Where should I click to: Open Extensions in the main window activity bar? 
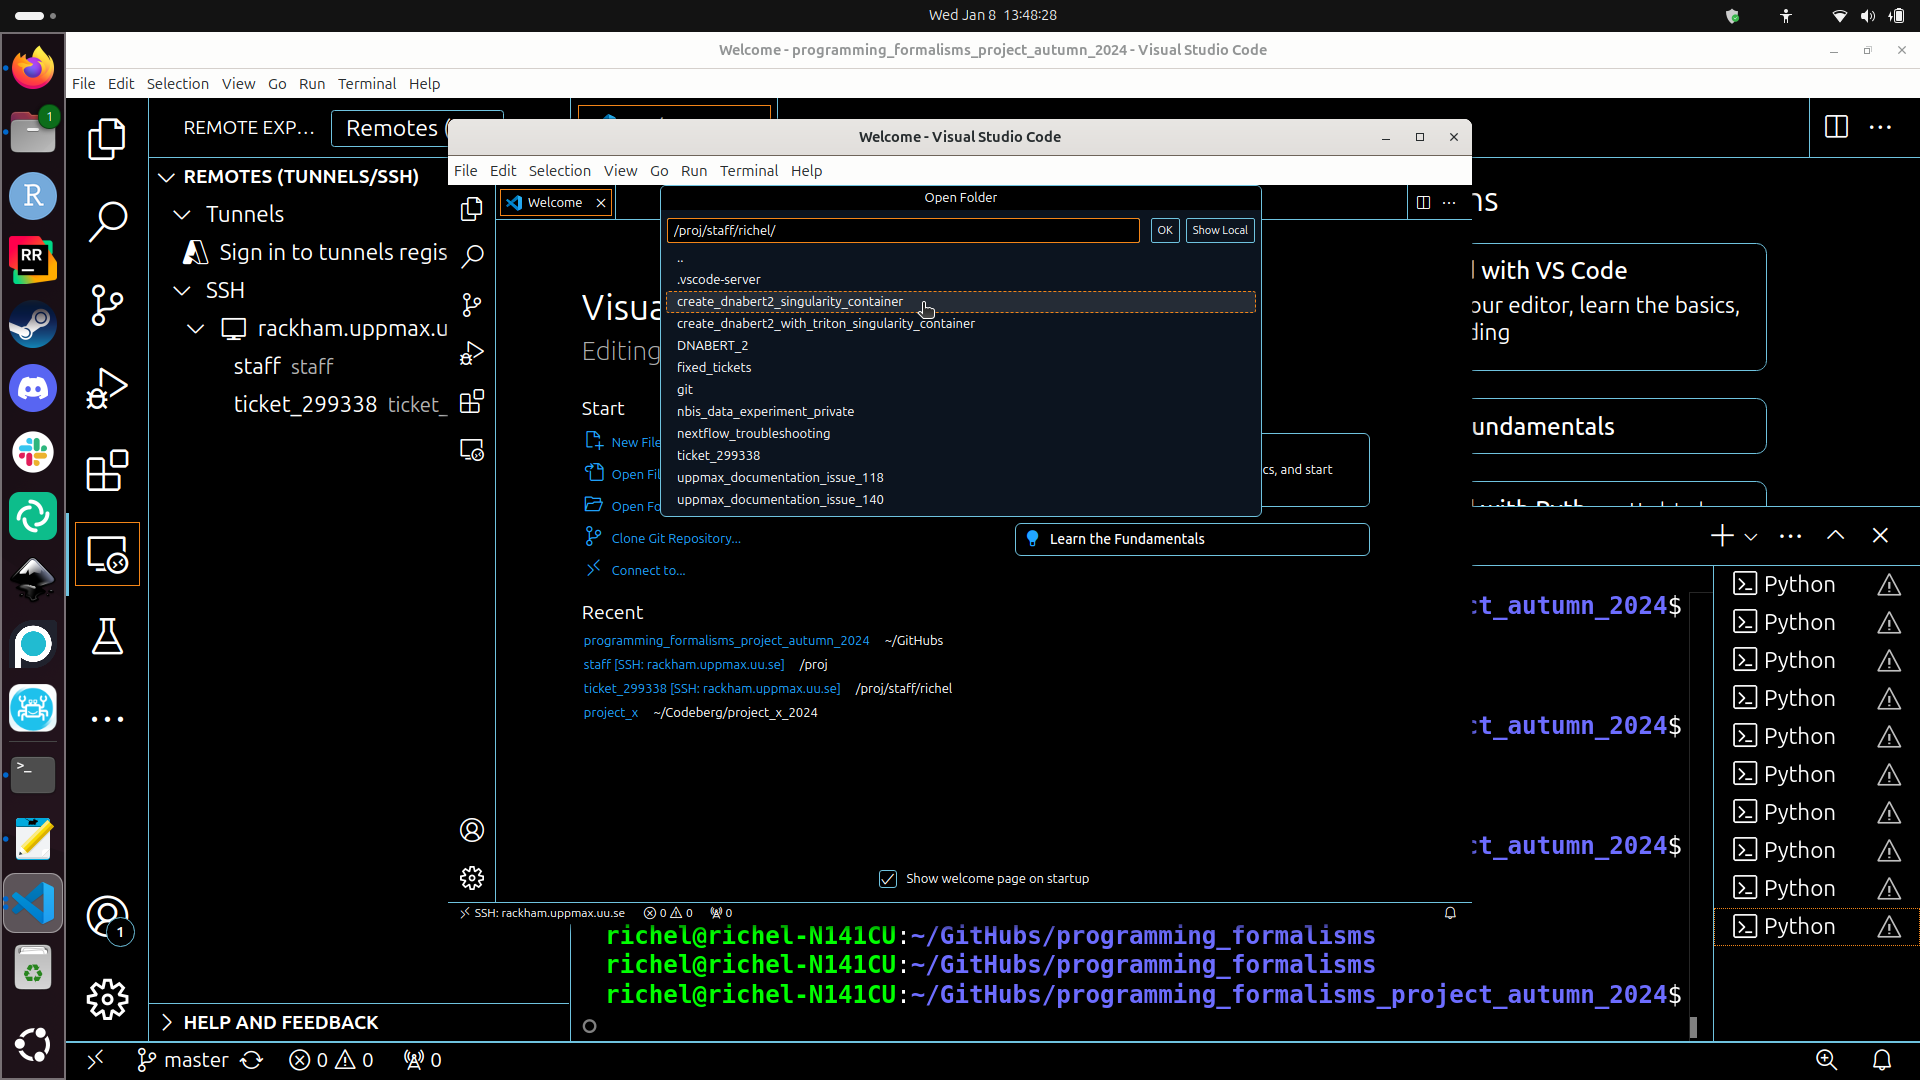point(107,471)
